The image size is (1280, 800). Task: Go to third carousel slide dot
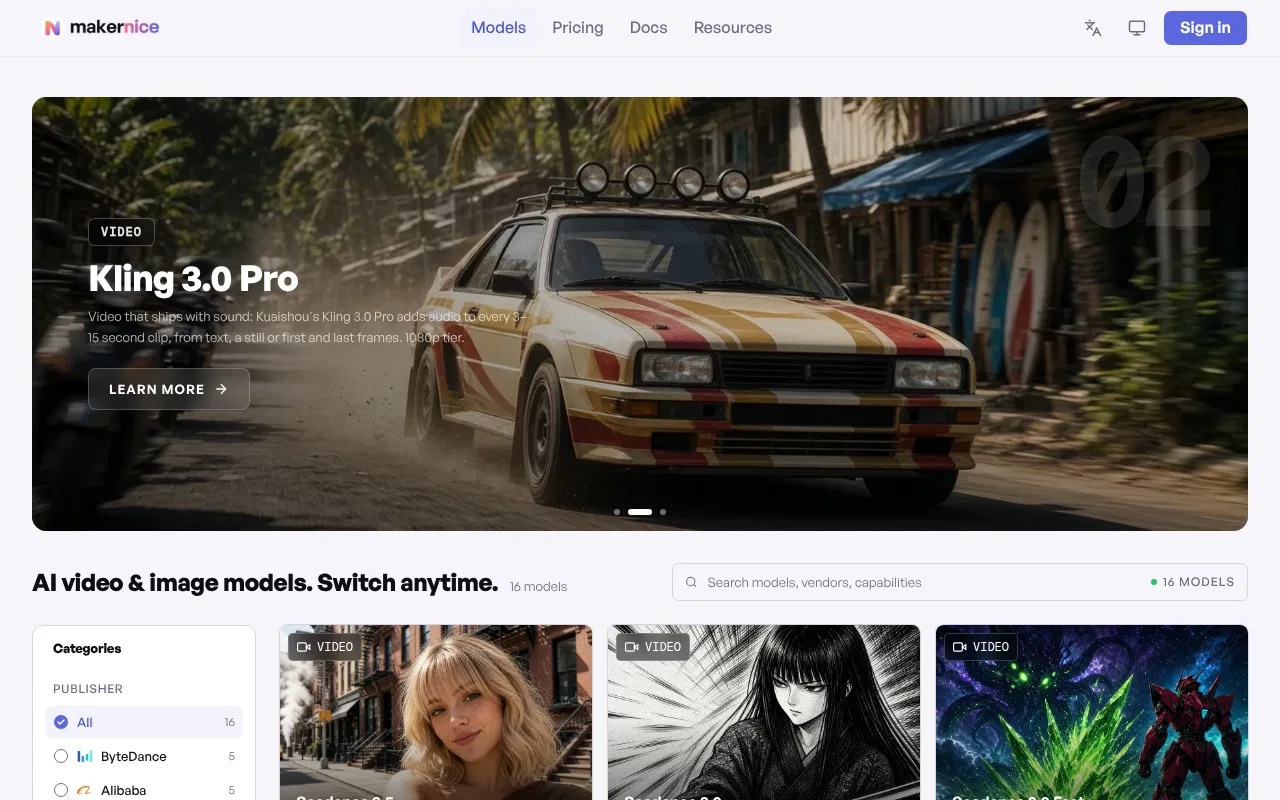pyautogui.click(x=663, y=512)
